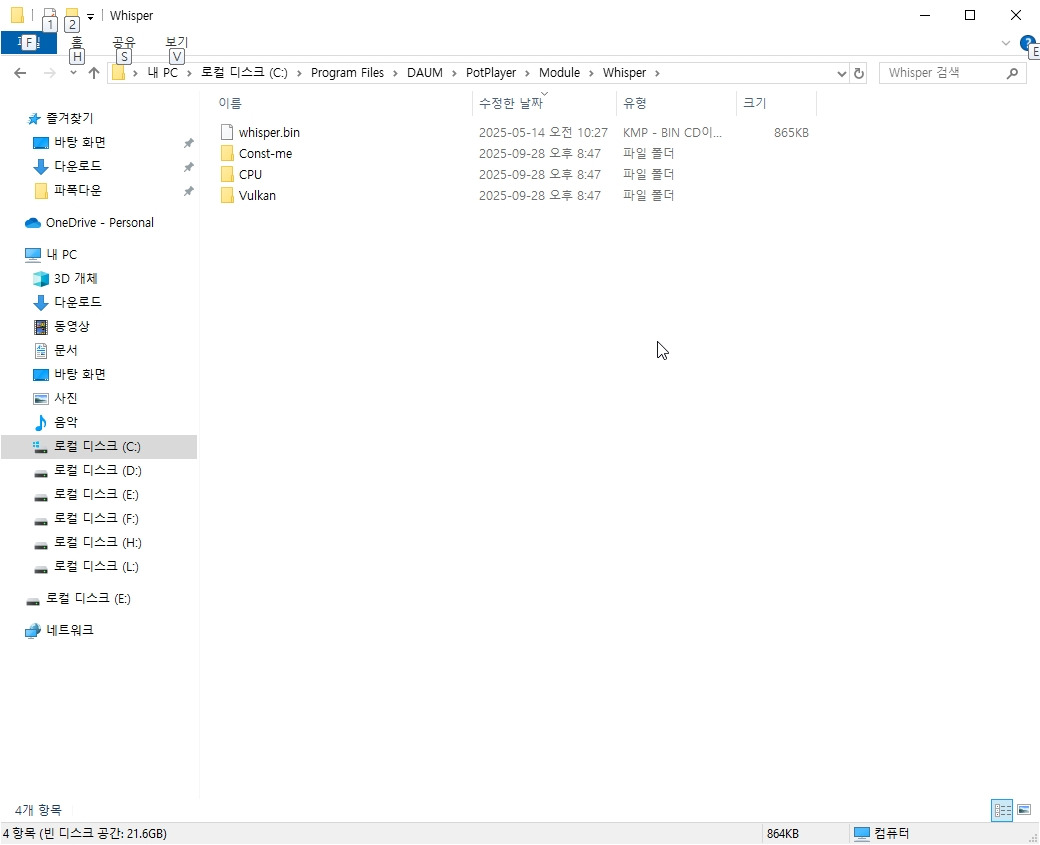1040x845 pixels.
Task: Go to Module breadcrumb
Action: click(x=559, y=73)
